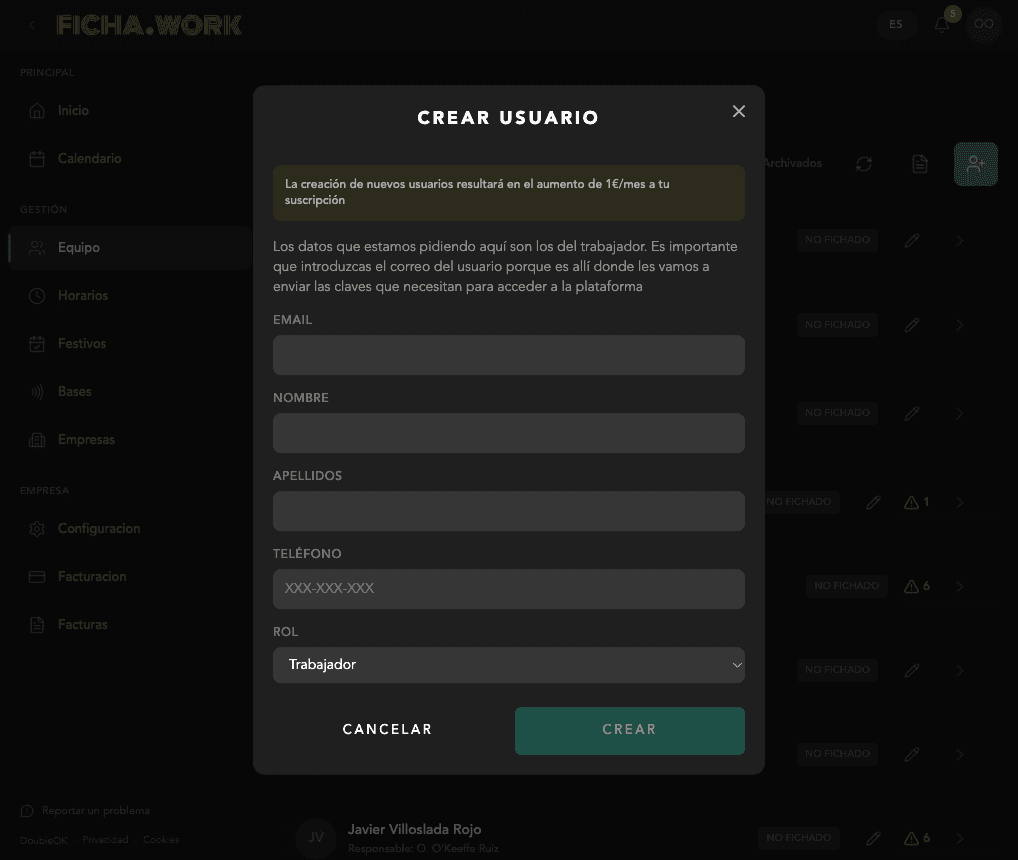Click the refresh team list icon
The width and height of the screenshot is (1018, 860).
tap(864, 164)
